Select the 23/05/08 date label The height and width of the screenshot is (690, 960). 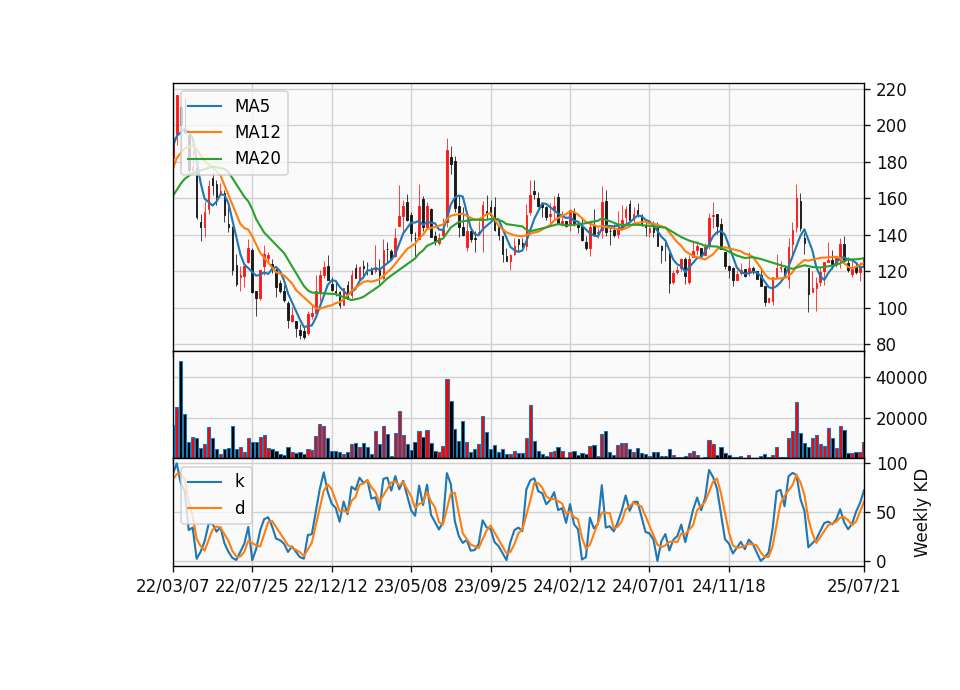tap(411, 586)
